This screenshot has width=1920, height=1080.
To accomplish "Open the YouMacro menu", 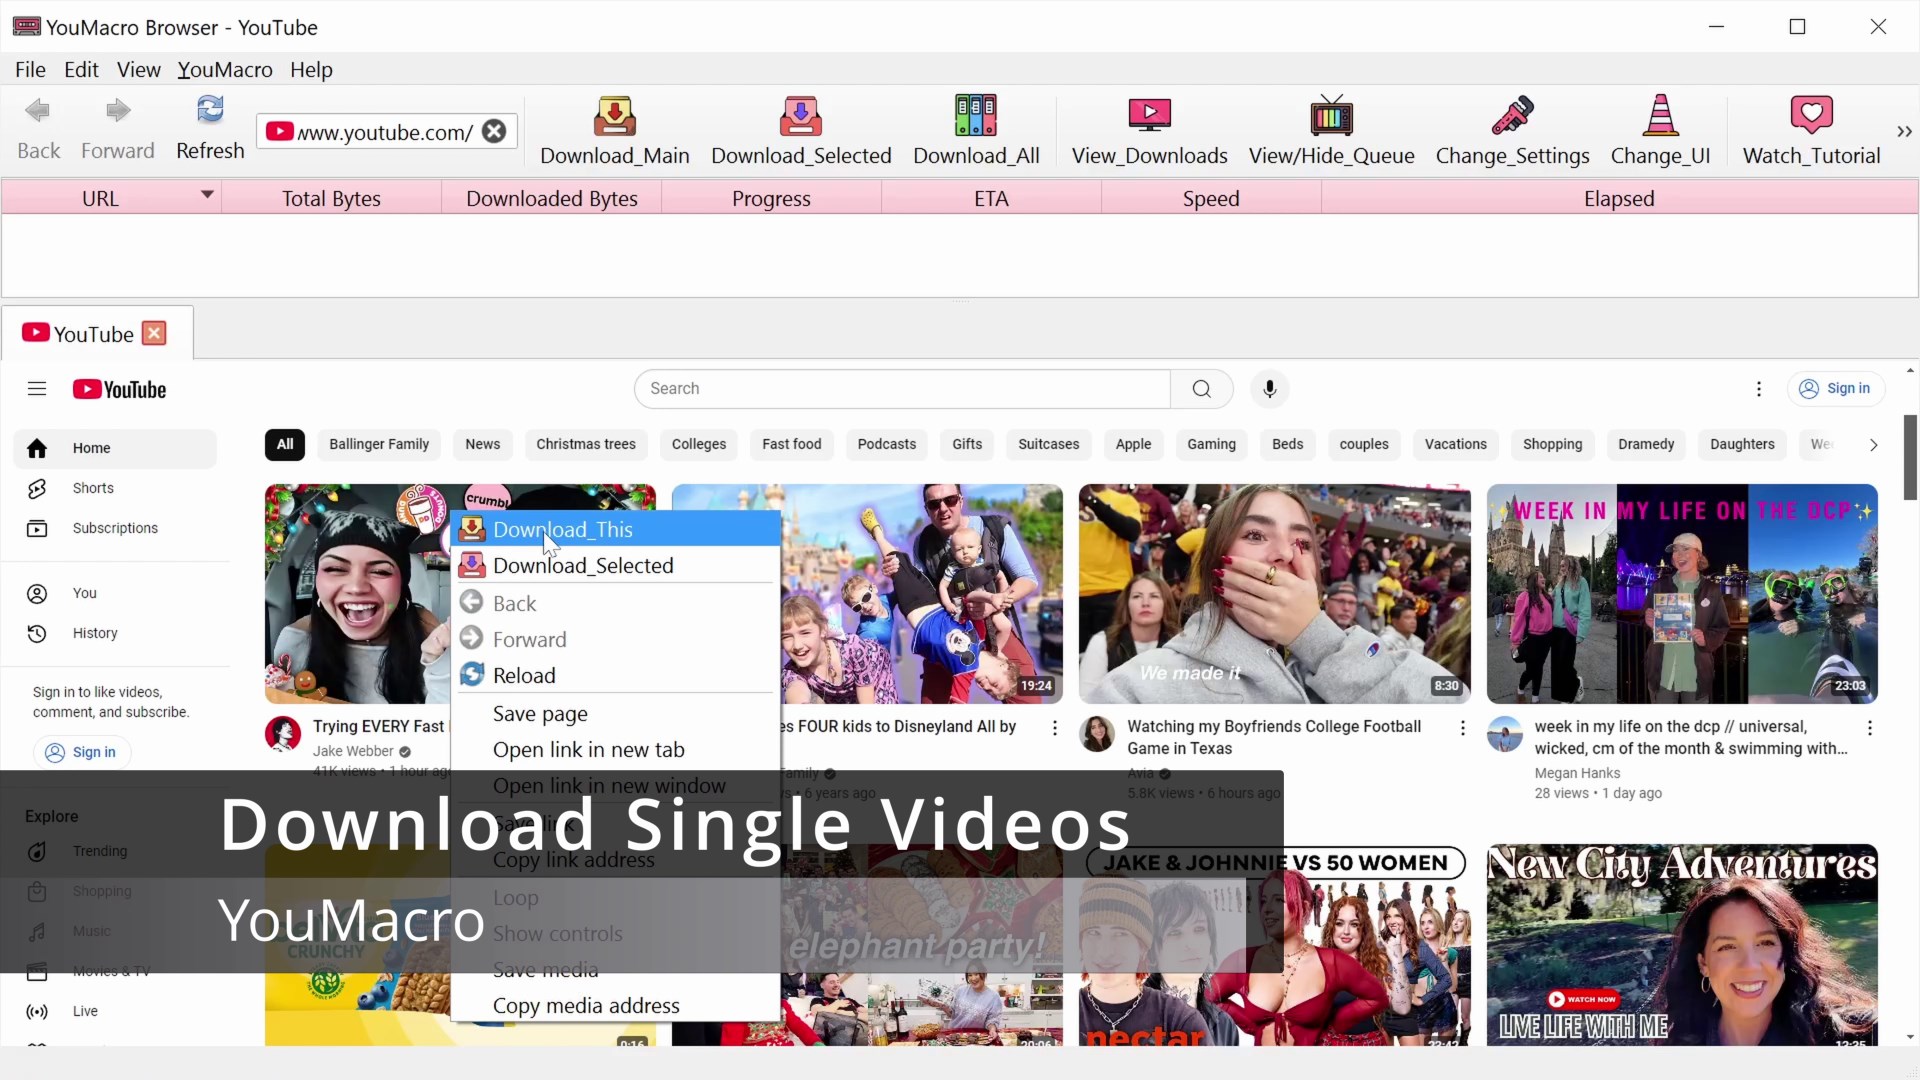I will (x=226, y=69).
